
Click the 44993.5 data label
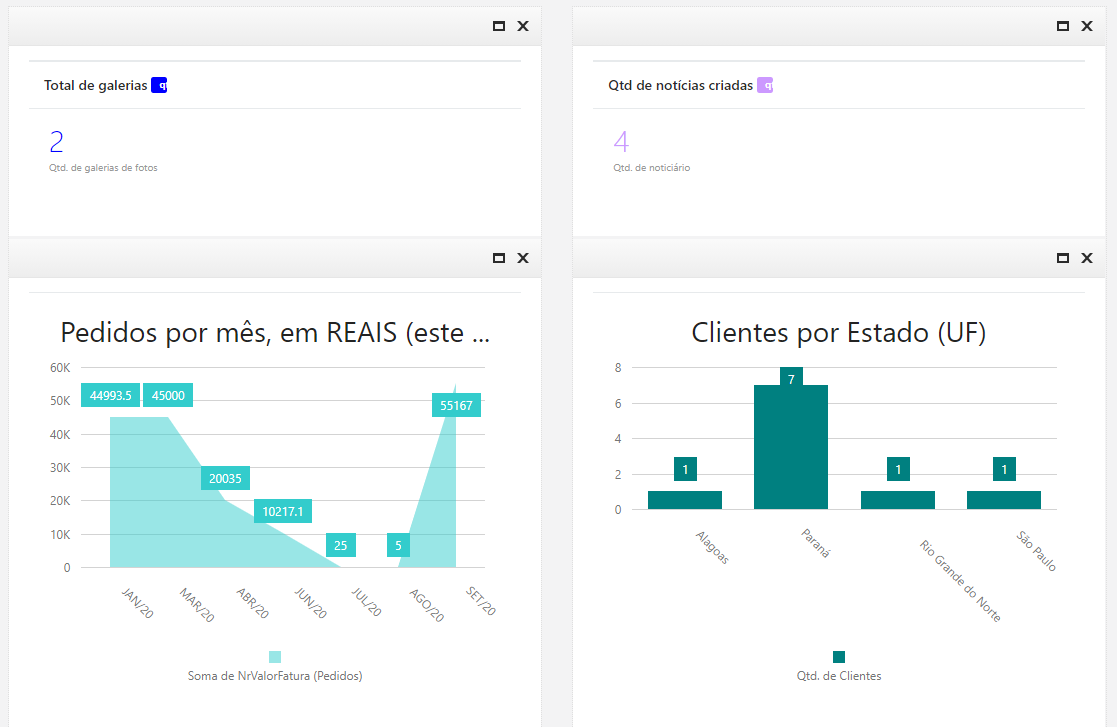109,395
